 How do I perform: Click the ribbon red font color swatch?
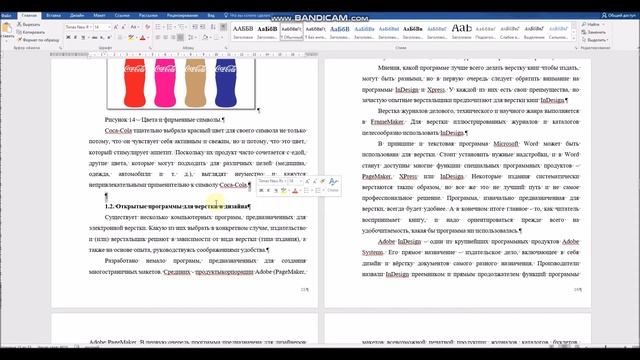(142, 38)
